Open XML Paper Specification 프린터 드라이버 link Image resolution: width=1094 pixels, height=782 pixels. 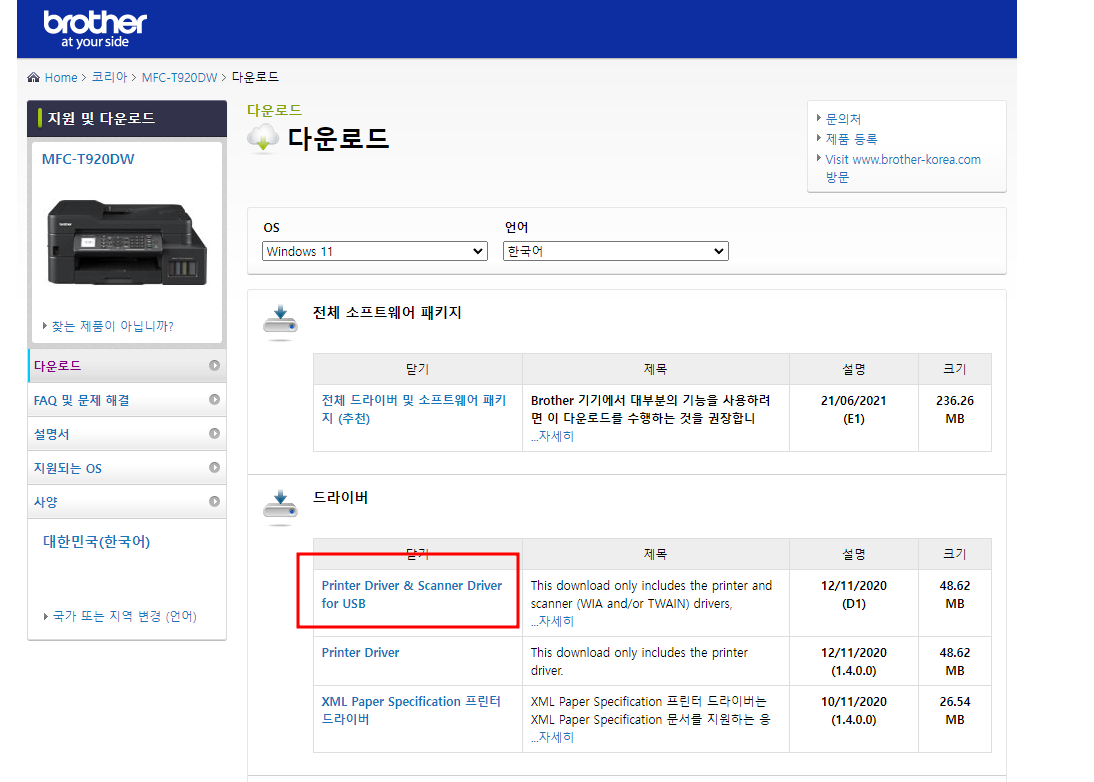(412, 710)
